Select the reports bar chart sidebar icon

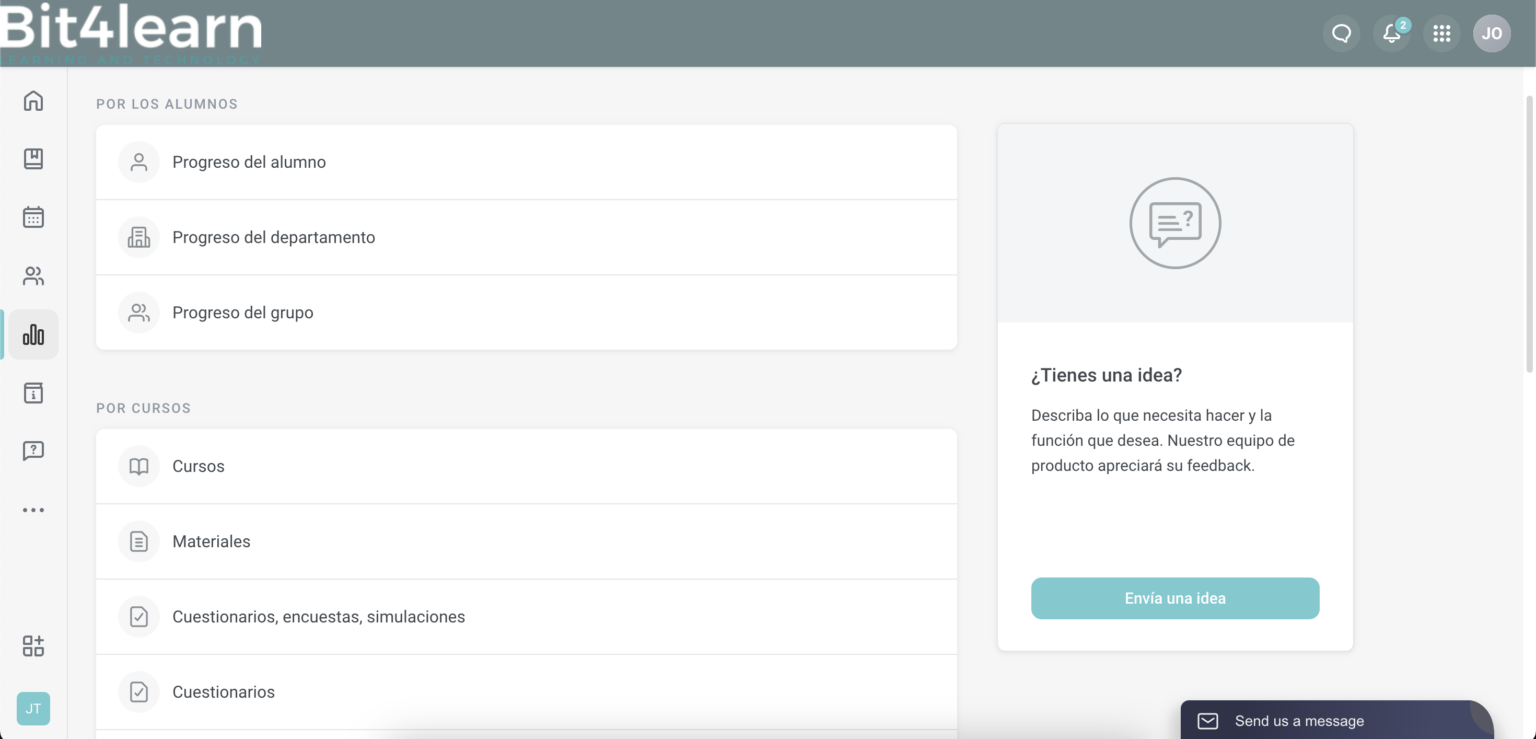tap(33, 334)
